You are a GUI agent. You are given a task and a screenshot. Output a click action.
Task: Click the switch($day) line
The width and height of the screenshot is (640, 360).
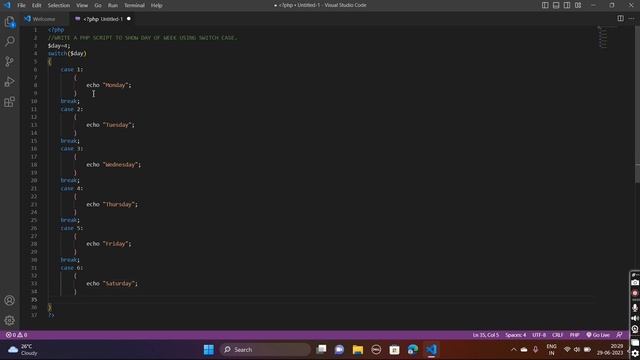67,53
